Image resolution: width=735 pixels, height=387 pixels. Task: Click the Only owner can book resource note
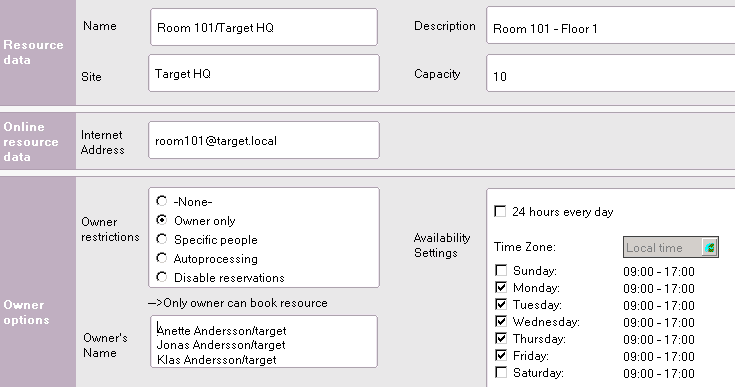click(238, 303)
